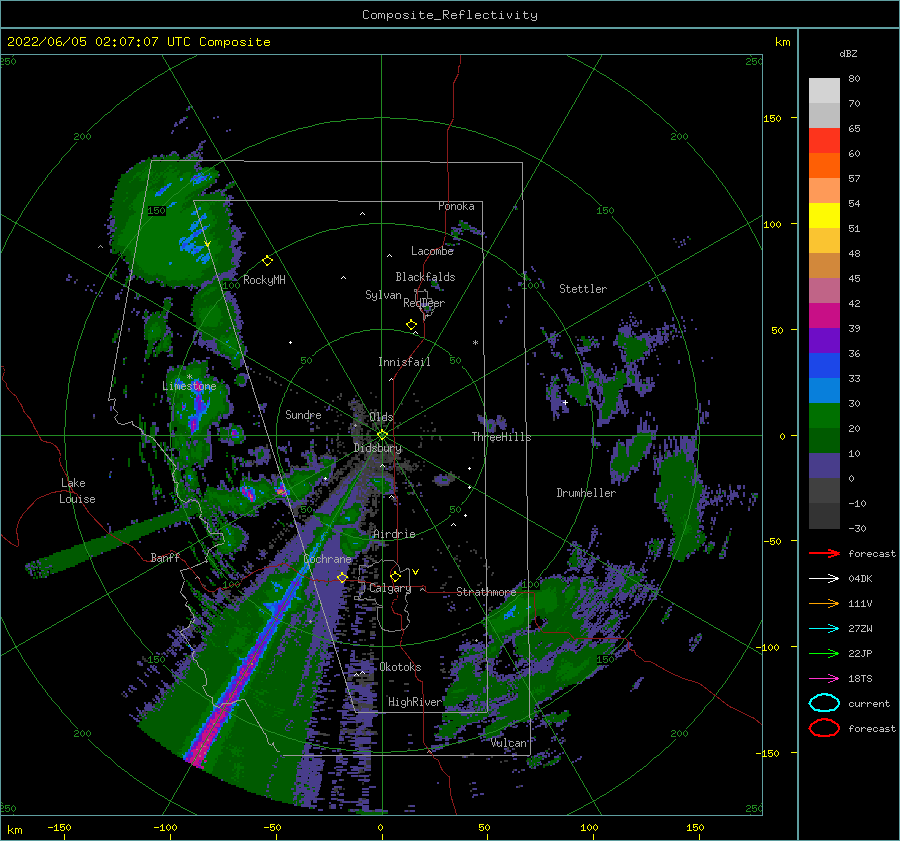The width and height of the screenshot is (900, 841).
Task: Click the green swatch between 30 and 20
Action: 824,416
